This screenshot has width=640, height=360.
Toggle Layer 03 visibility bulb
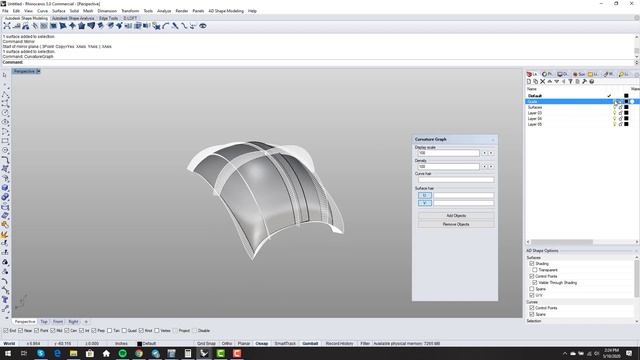coord(614,113)
